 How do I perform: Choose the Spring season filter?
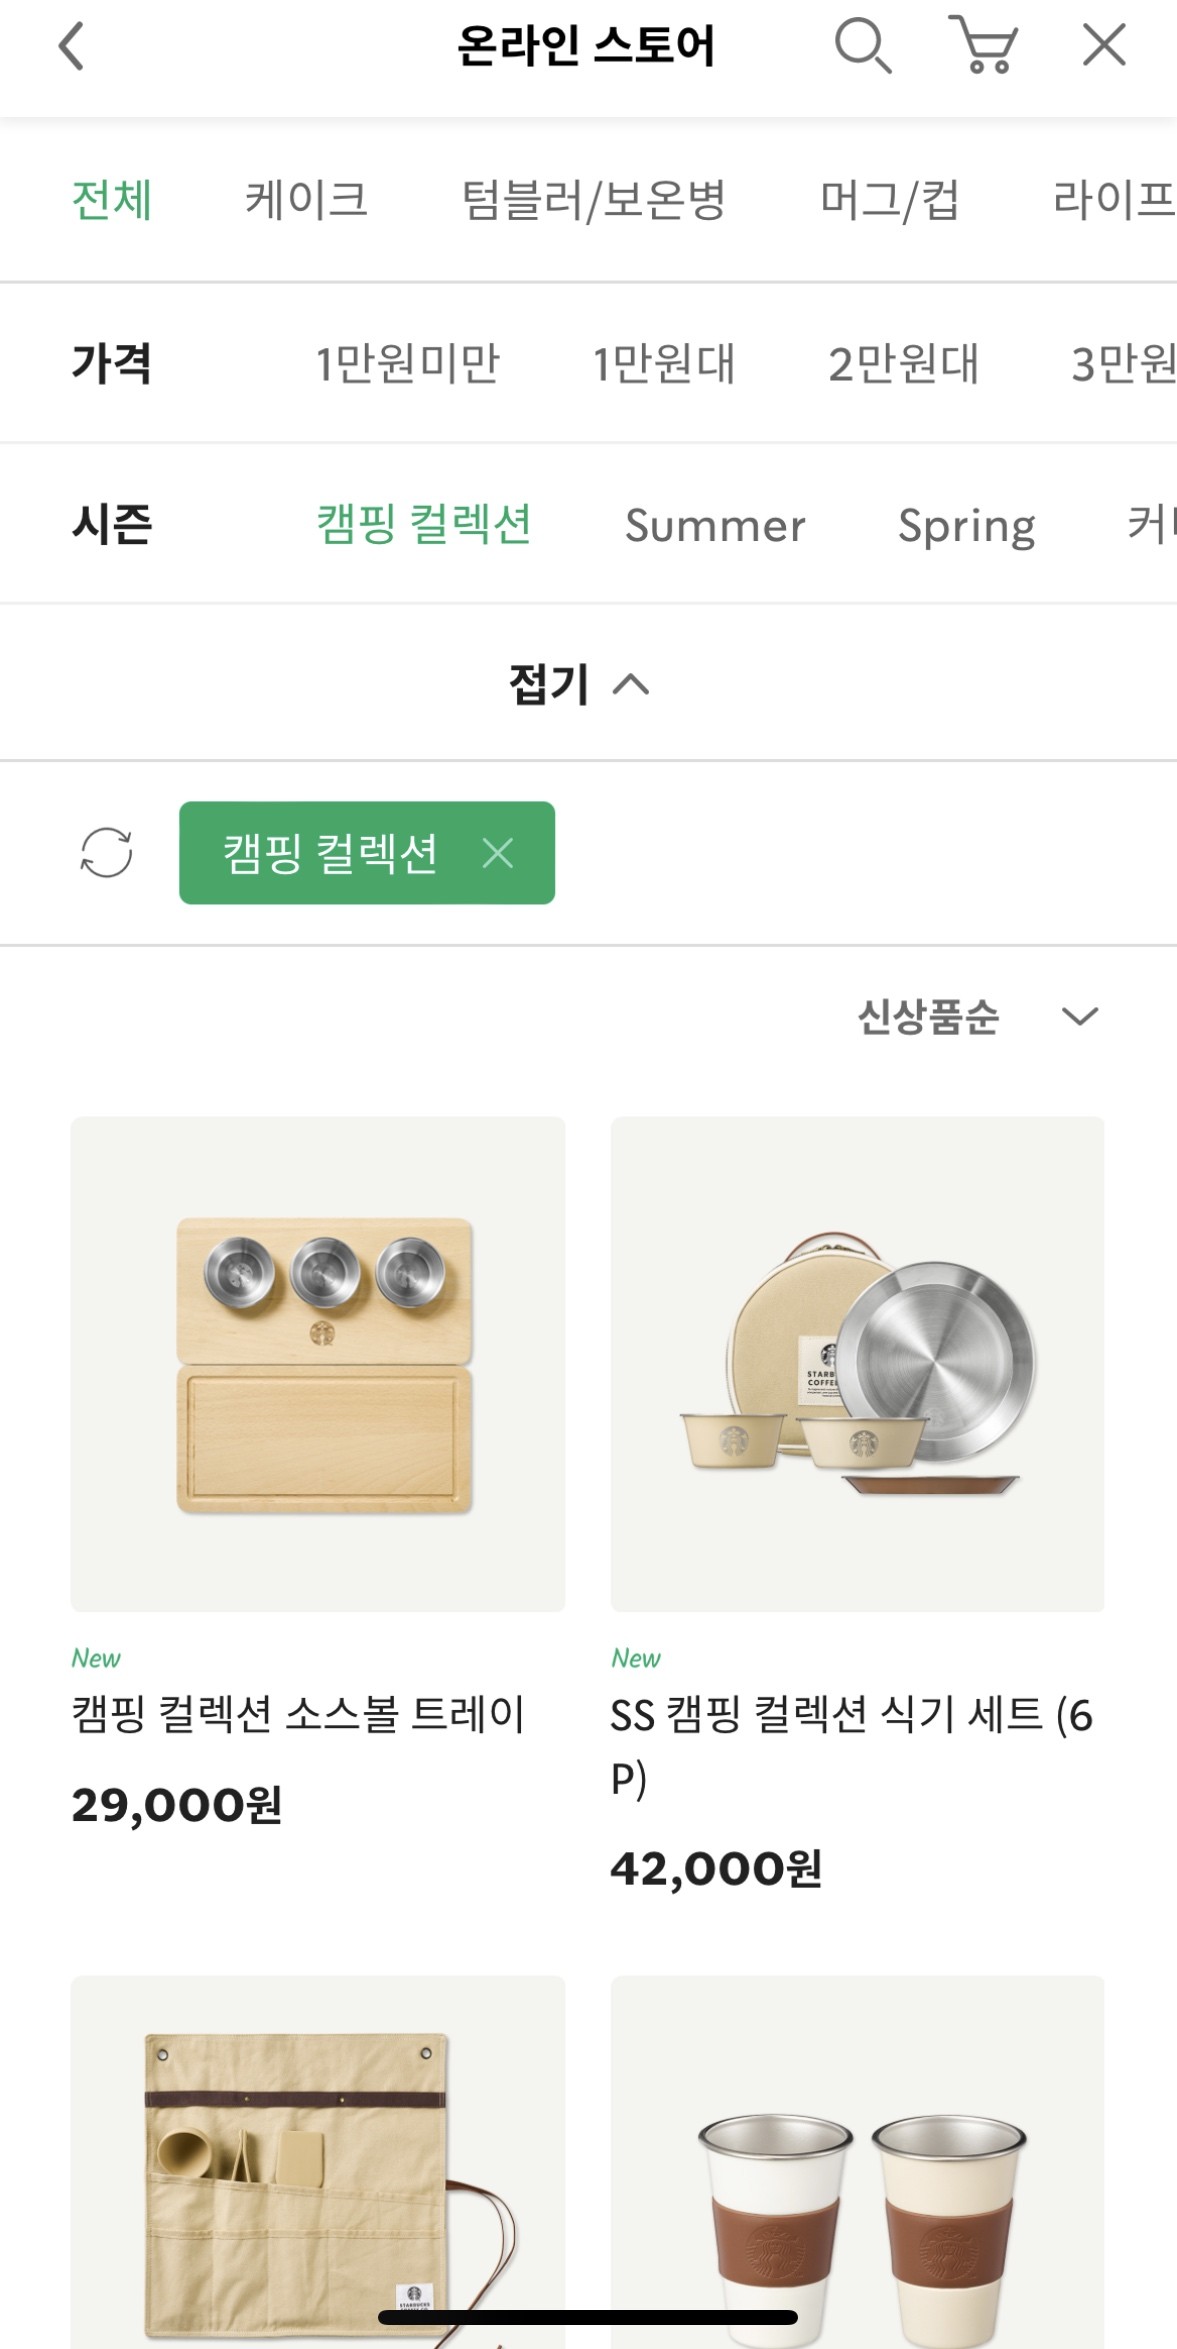[966, 525]
